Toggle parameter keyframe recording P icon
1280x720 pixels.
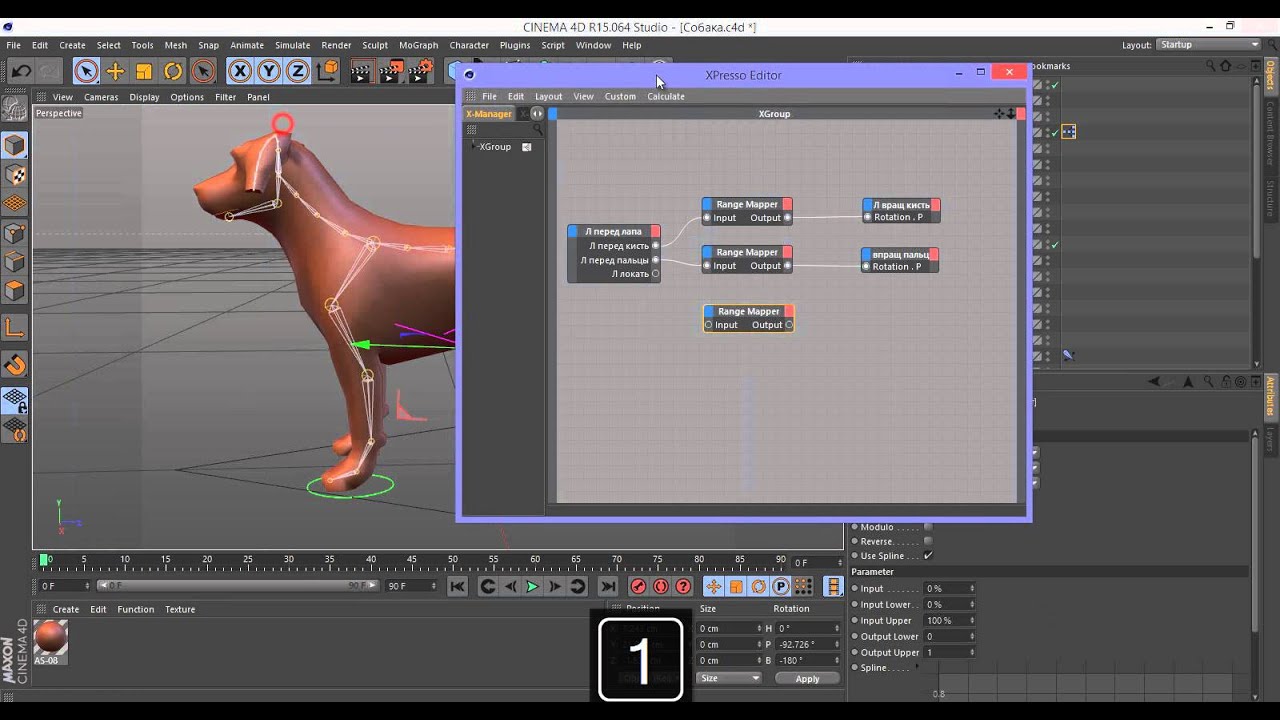[780, 587]
